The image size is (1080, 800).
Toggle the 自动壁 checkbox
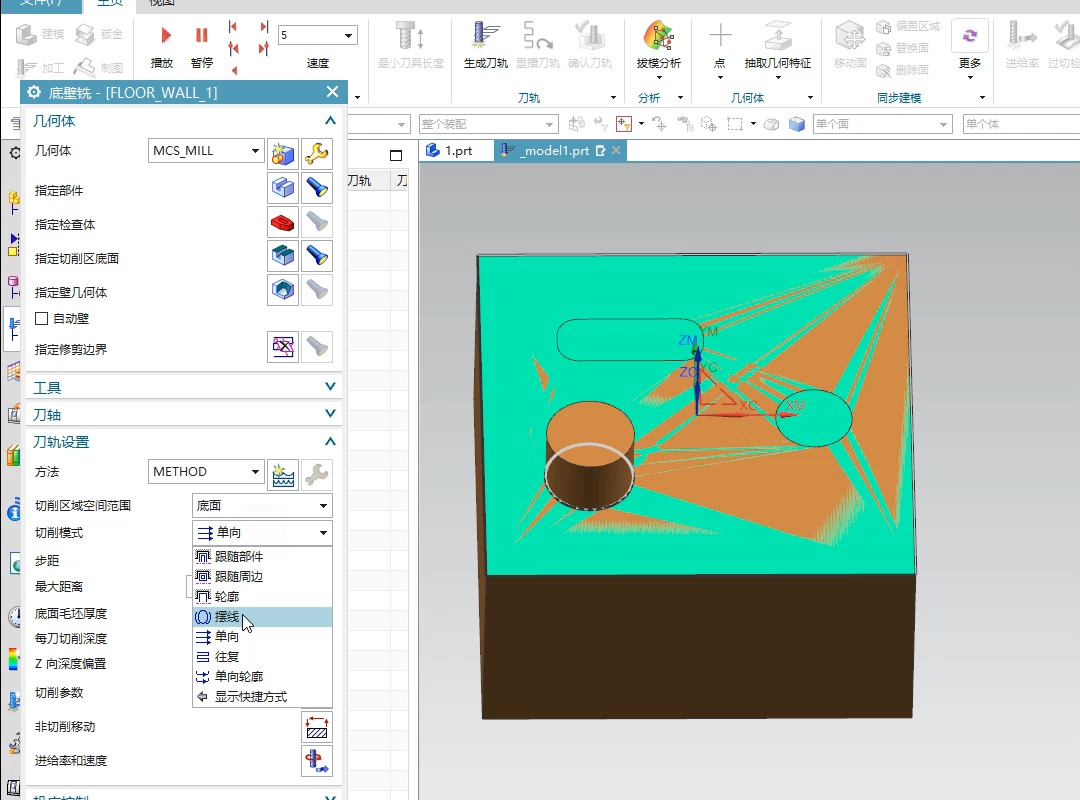pyautogui.click(x=41, y=318)
